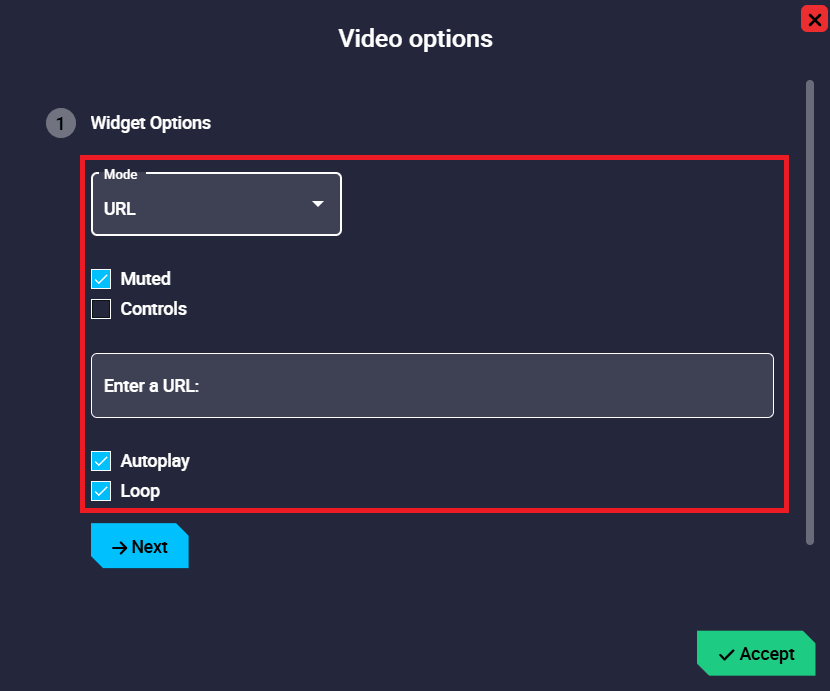Click the Mode dropdown caret arrow
Image resolution: width=830 pixels, height=691 pixels.
[x=318, y=204]
